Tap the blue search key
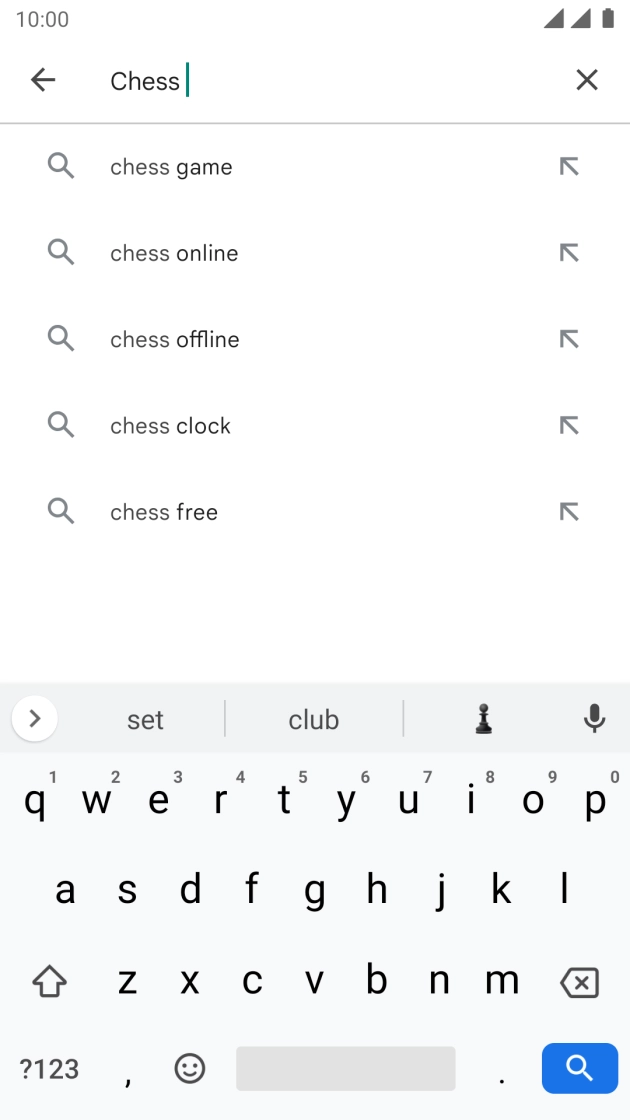The image size is (630, 1120). (579, 1068)
